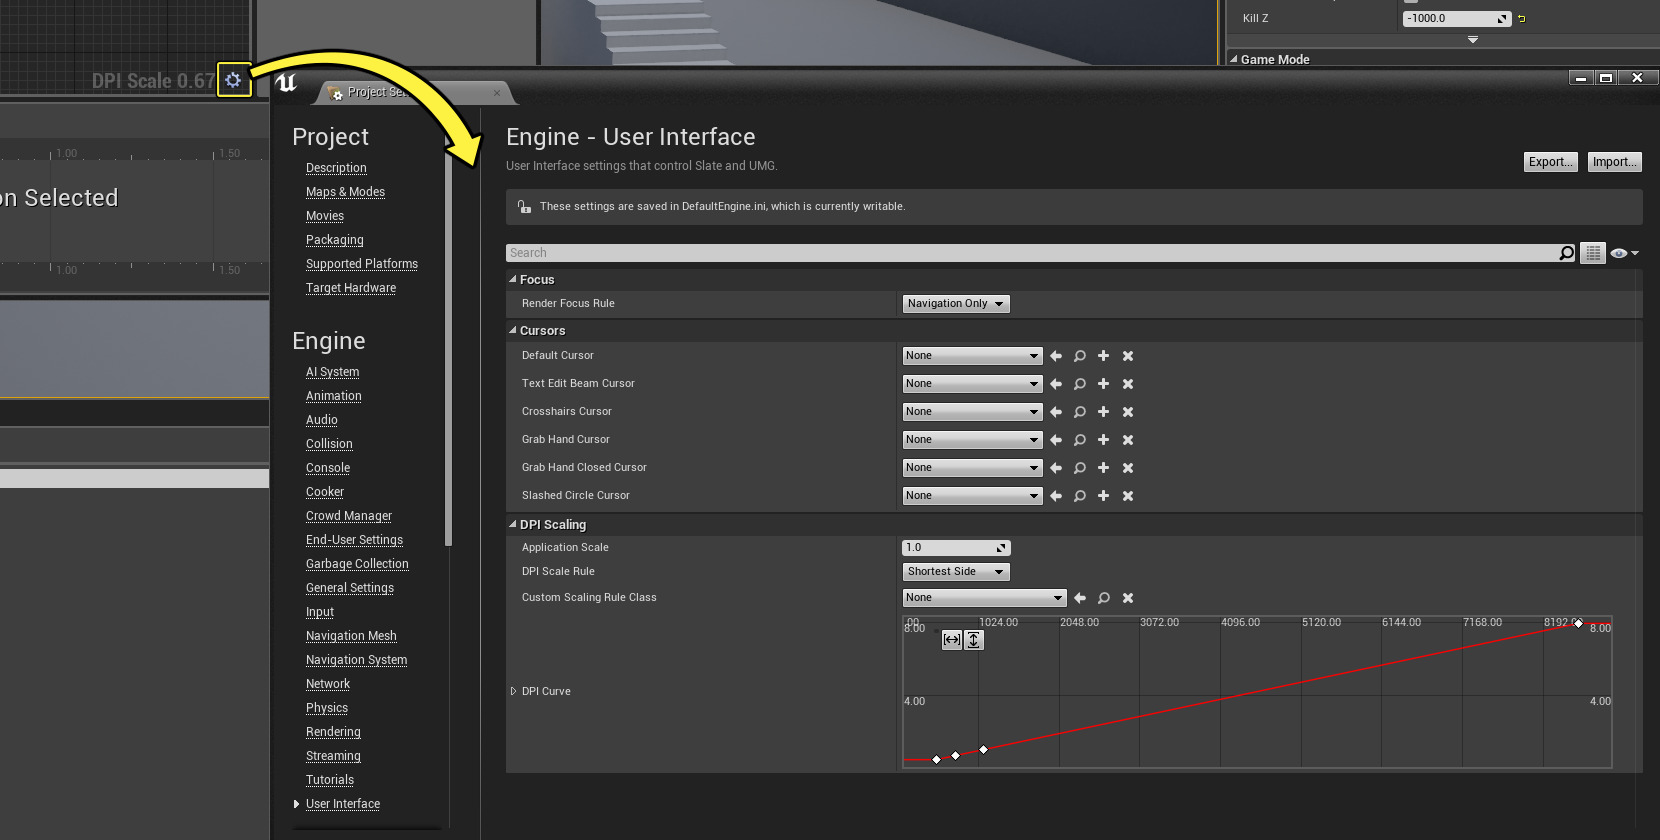This screenshot has height=840, width=1660.
Task: Open the Navigation Mesh settings link
Action: click(x=351, y=636)
